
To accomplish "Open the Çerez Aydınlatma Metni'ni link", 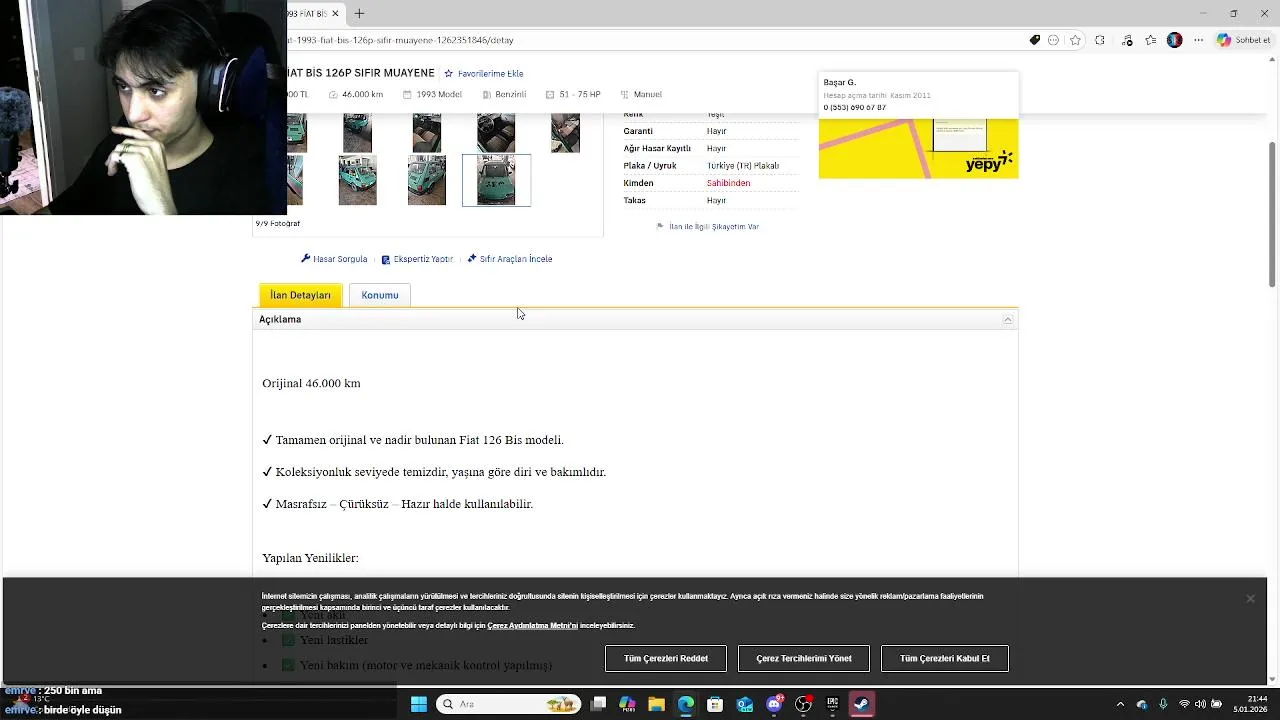I will point(532,626).
